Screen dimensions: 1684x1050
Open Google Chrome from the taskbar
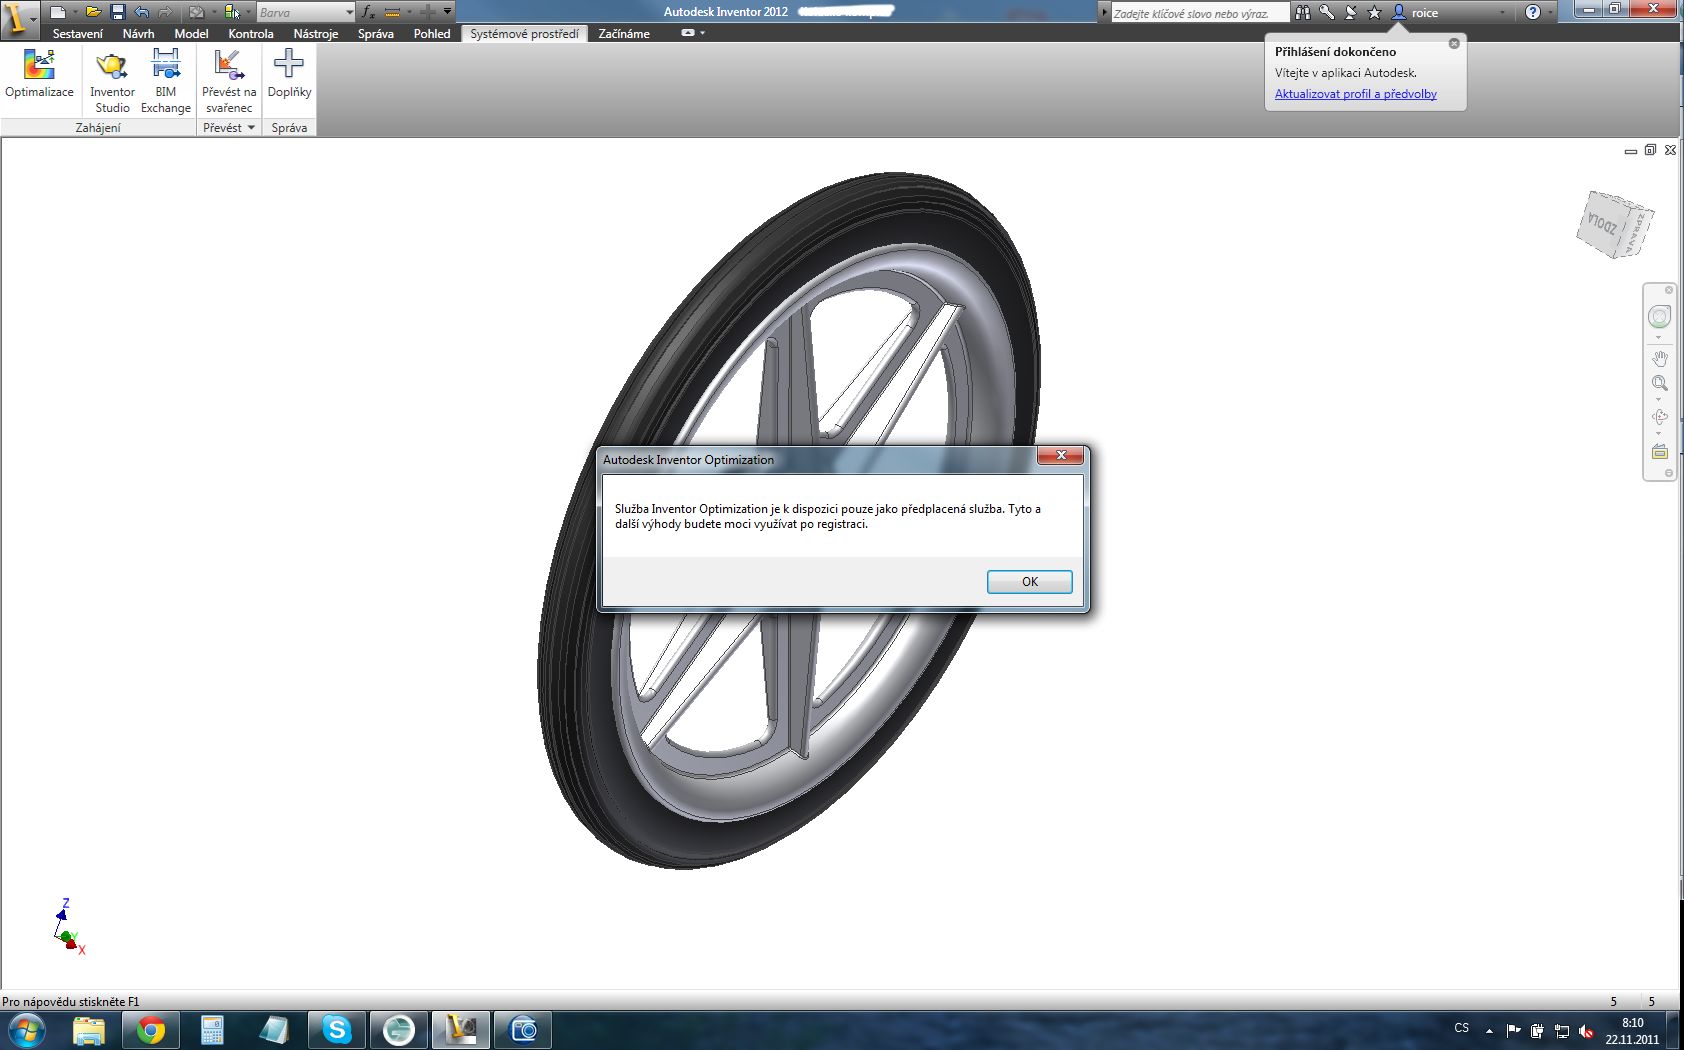151,1030
